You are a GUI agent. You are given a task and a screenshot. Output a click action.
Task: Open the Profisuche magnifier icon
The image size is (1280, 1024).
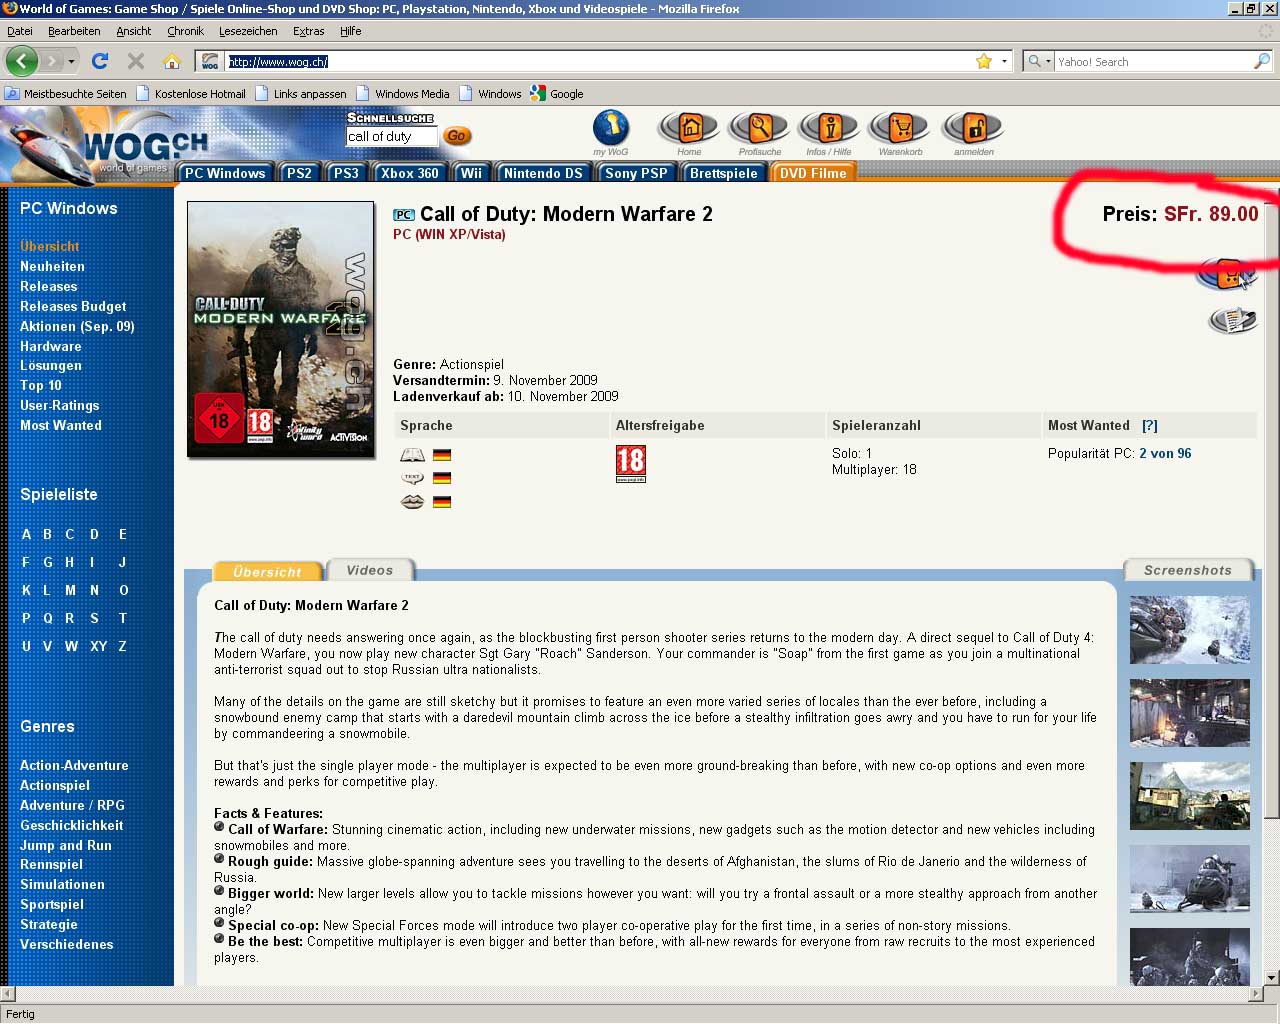pyautogui.click(x=760, y=128)
